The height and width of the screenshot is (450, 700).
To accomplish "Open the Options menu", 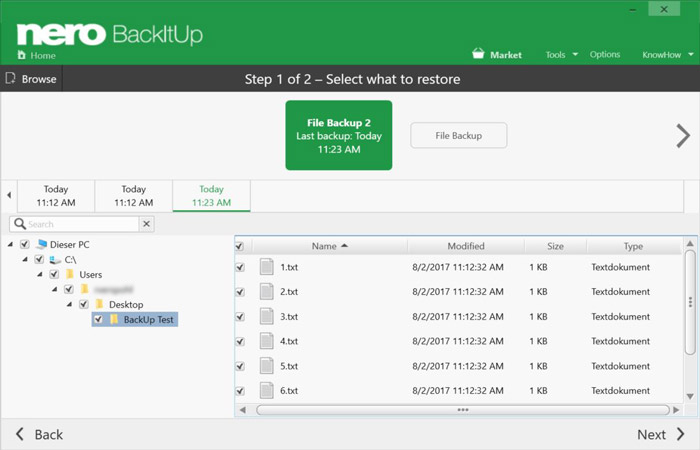I will (605, 54).
